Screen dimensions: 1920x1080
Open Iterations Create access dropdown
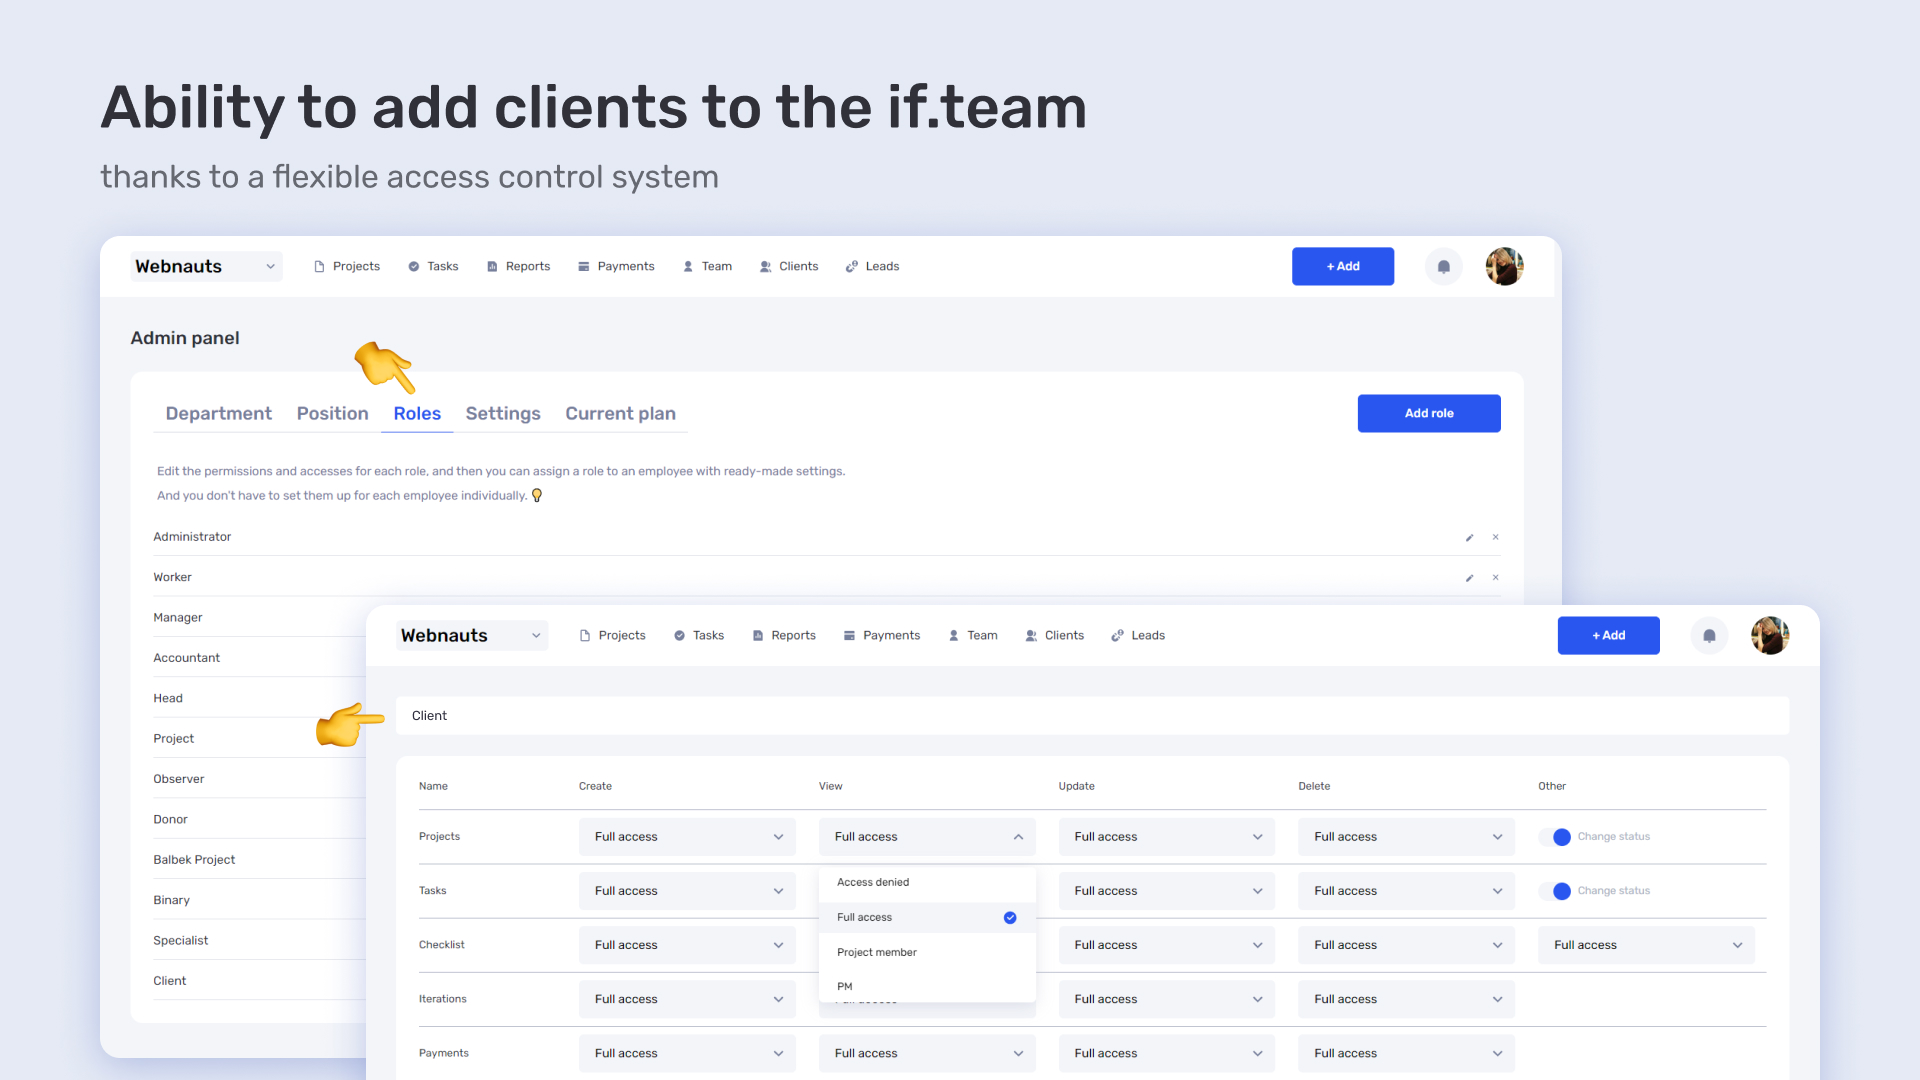[x=687, y=999]
